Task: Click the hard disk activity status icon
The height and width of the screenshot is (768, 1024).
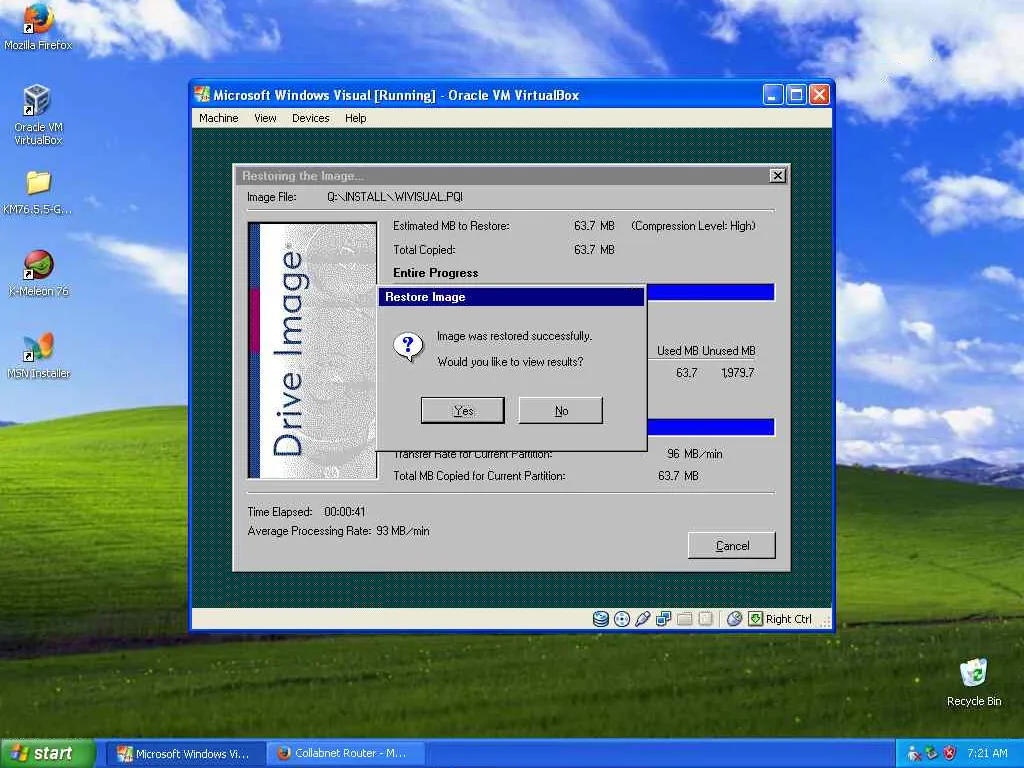Action: [601, 618]
